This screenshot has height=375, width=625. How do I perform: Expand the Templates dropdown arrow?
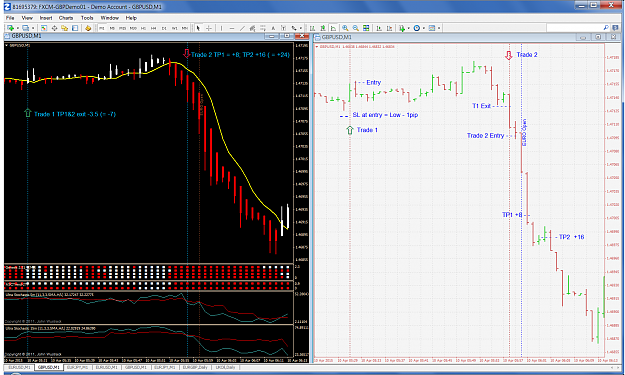click(x=439, y=28)
